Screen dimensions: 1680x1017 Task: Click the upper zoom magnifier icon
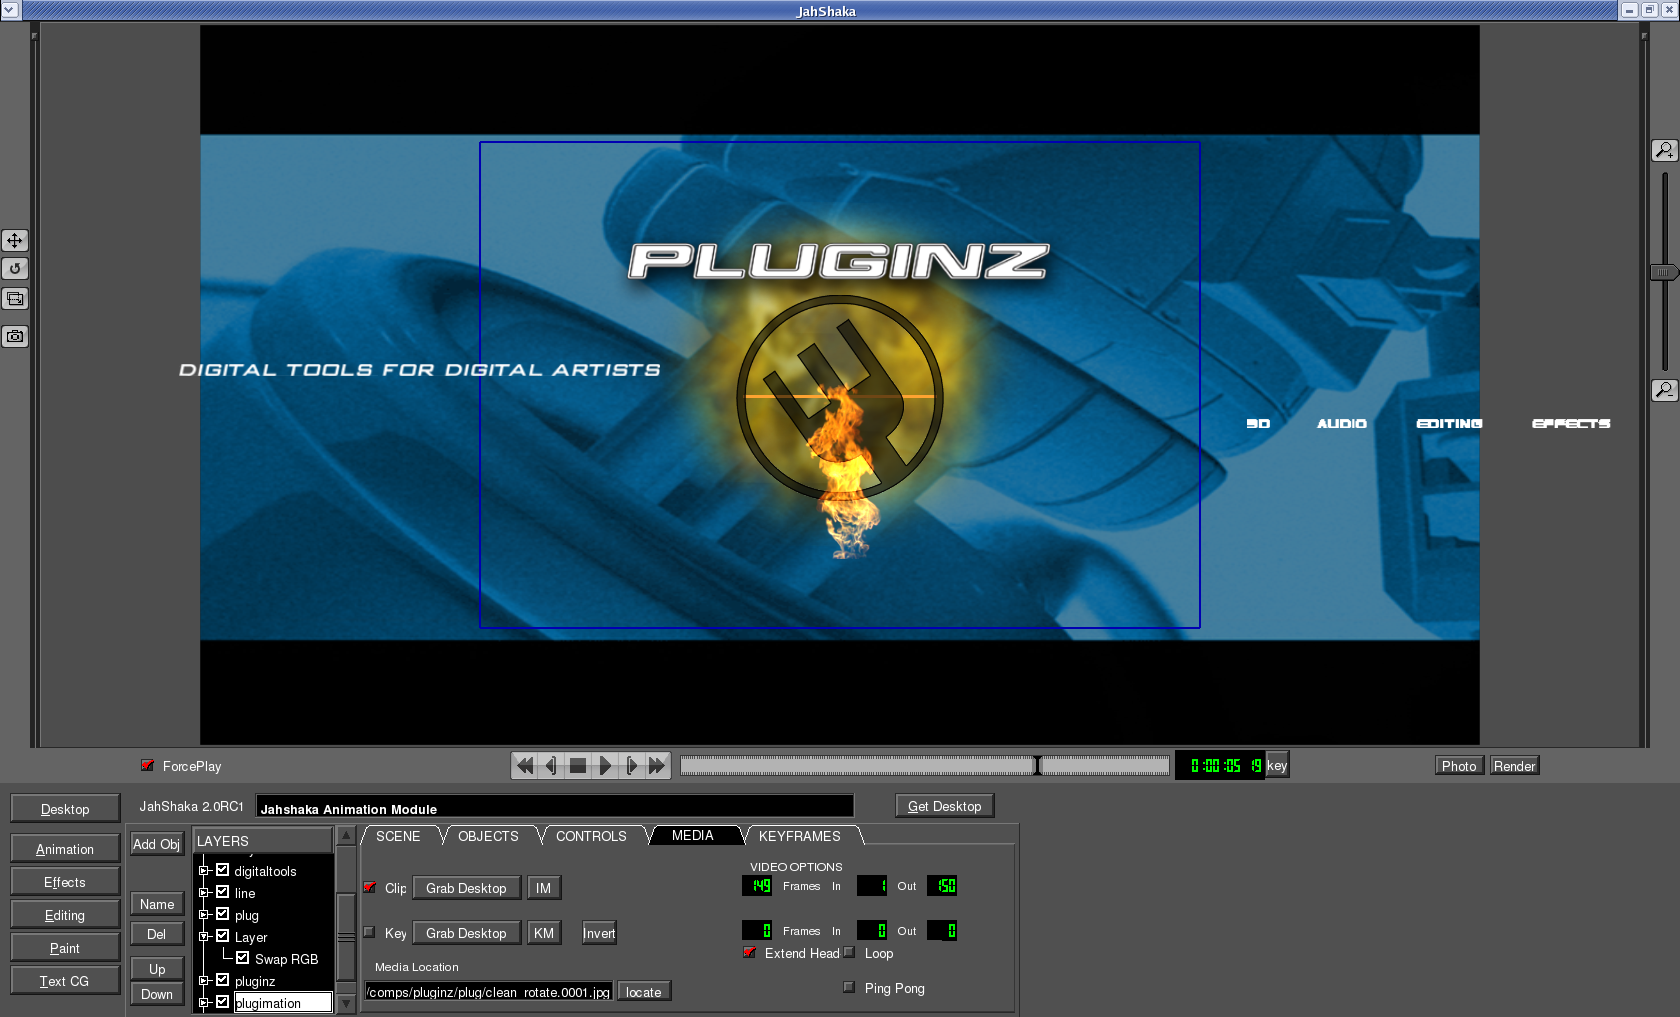click(x=1664, y=150)
